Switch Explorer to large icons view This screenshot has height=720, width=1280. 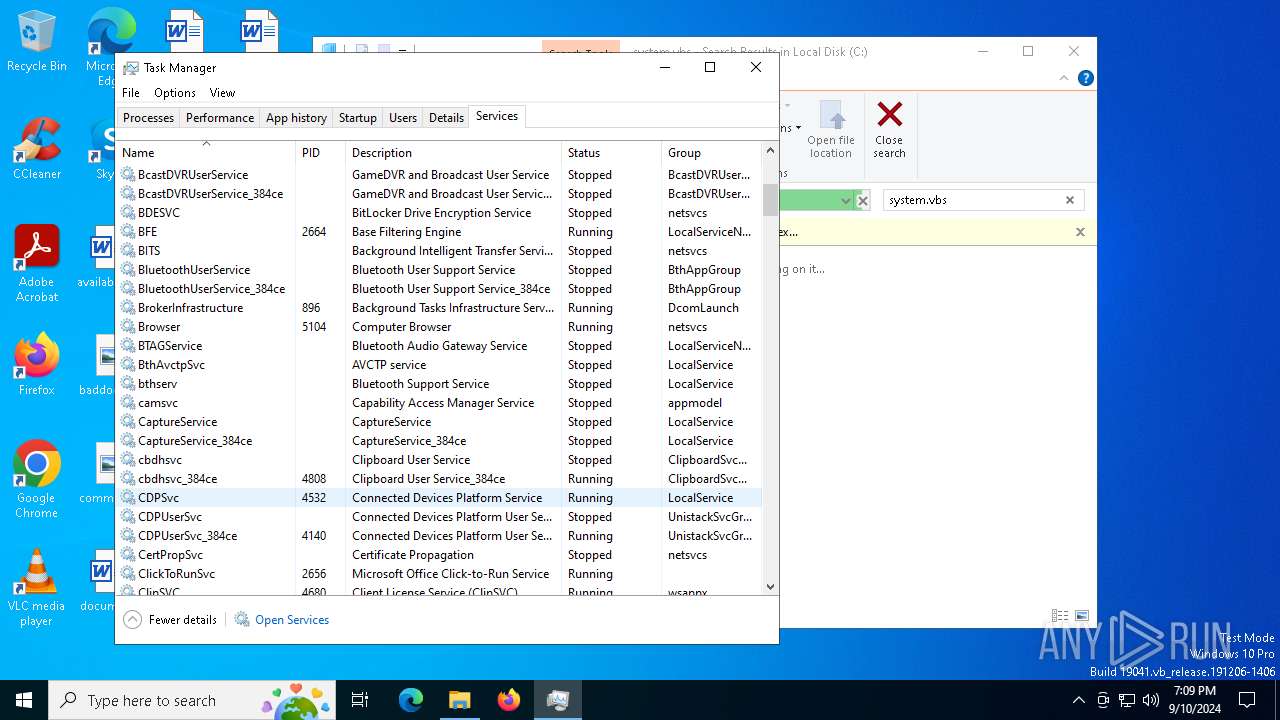(1081, 616)
